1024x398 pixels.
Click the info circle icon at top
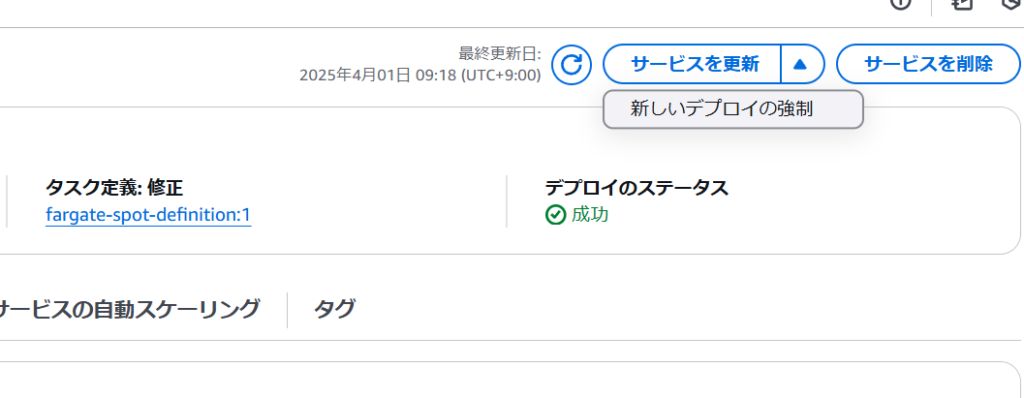[901, 3]
